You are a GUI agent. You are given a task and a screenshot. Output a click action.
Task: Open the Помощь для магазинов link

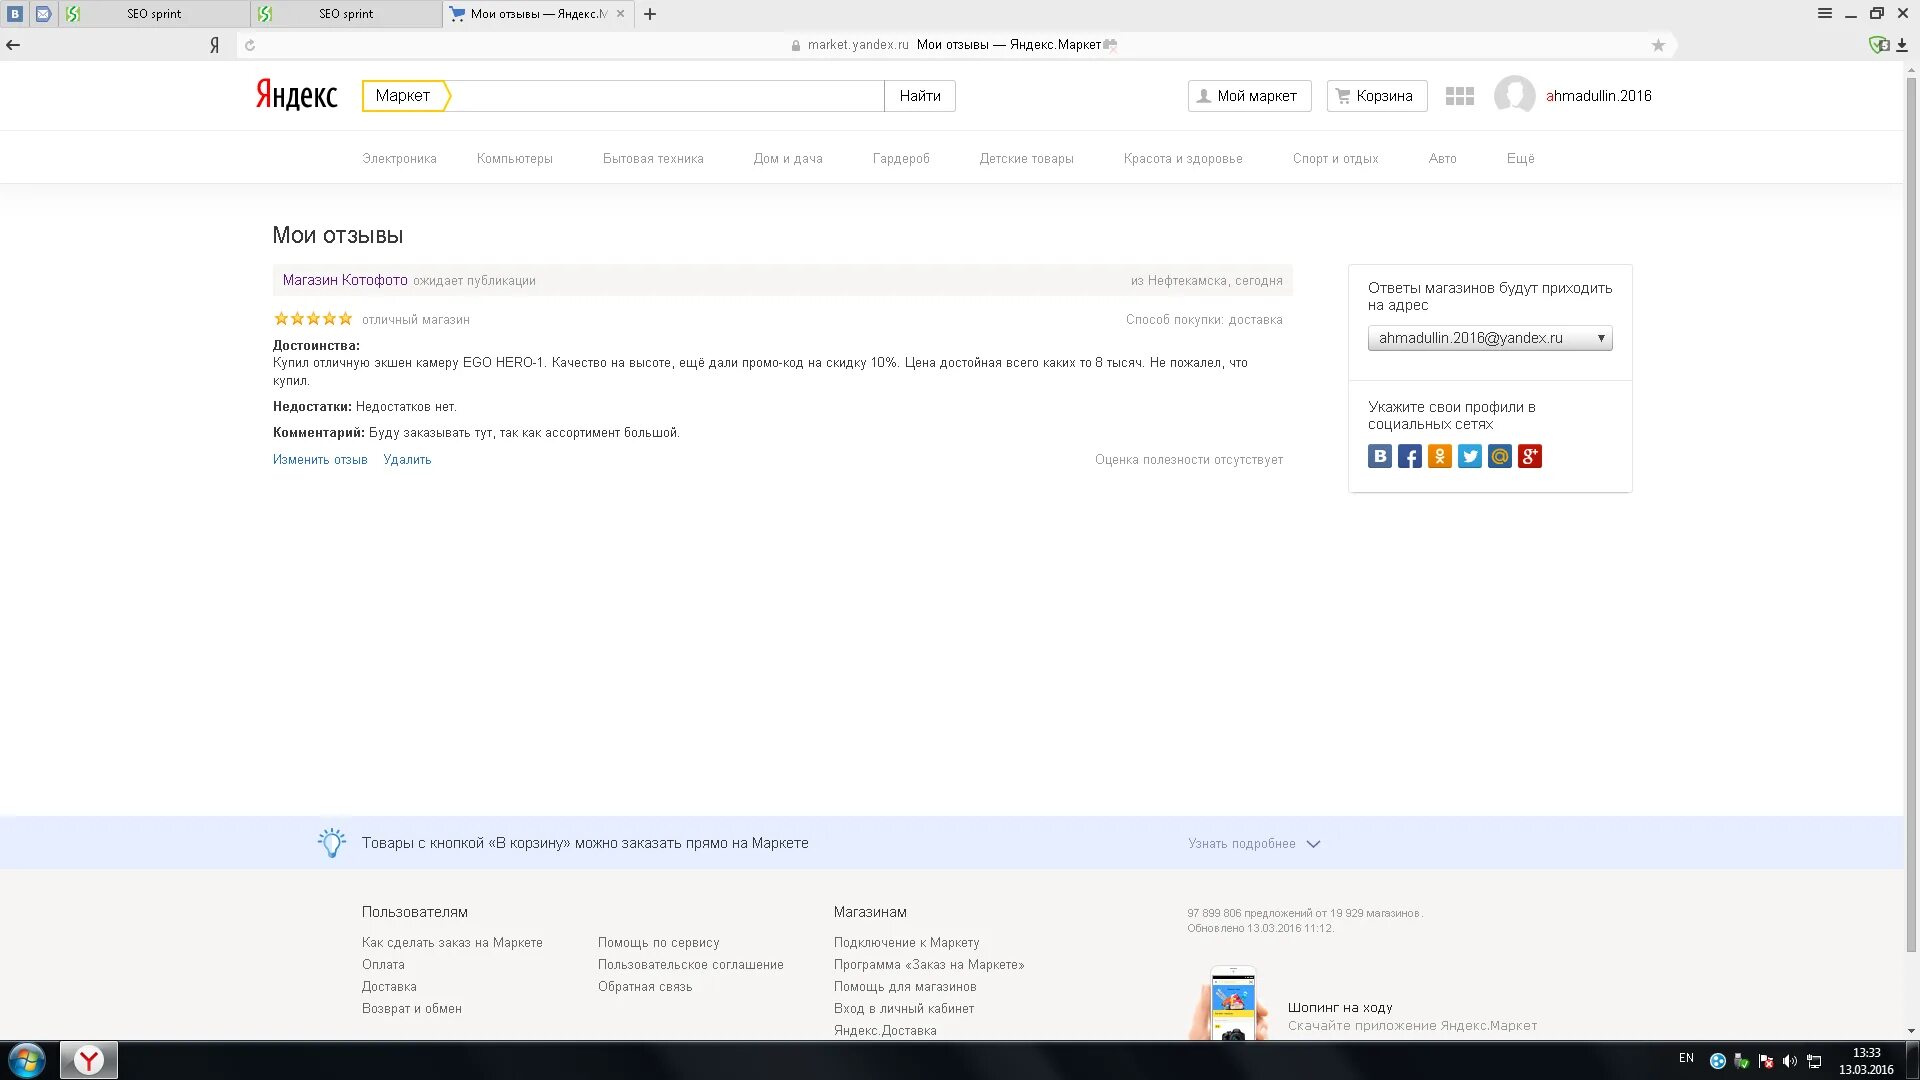905,987
